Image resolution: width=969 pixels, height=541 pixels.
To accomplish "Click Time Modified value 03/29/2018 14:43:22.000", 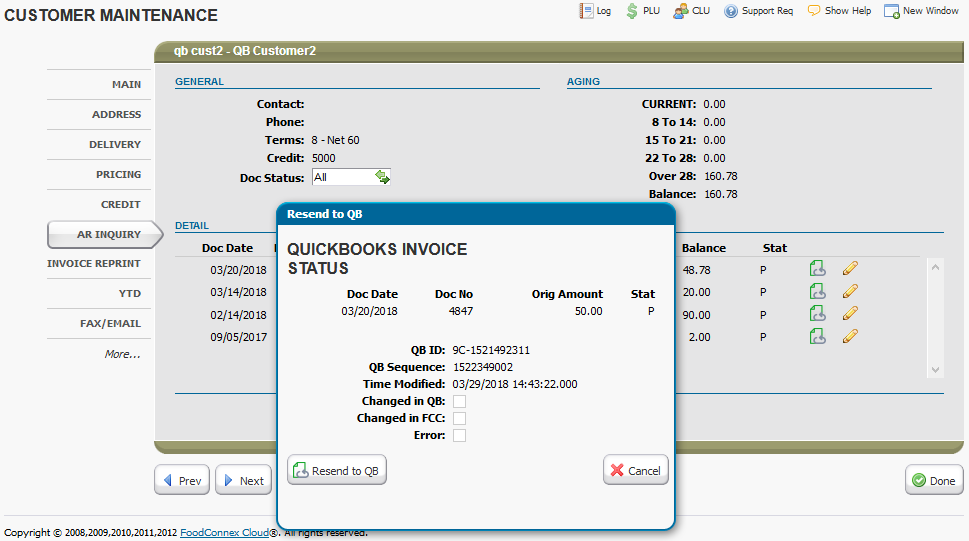I will (515, 384).
